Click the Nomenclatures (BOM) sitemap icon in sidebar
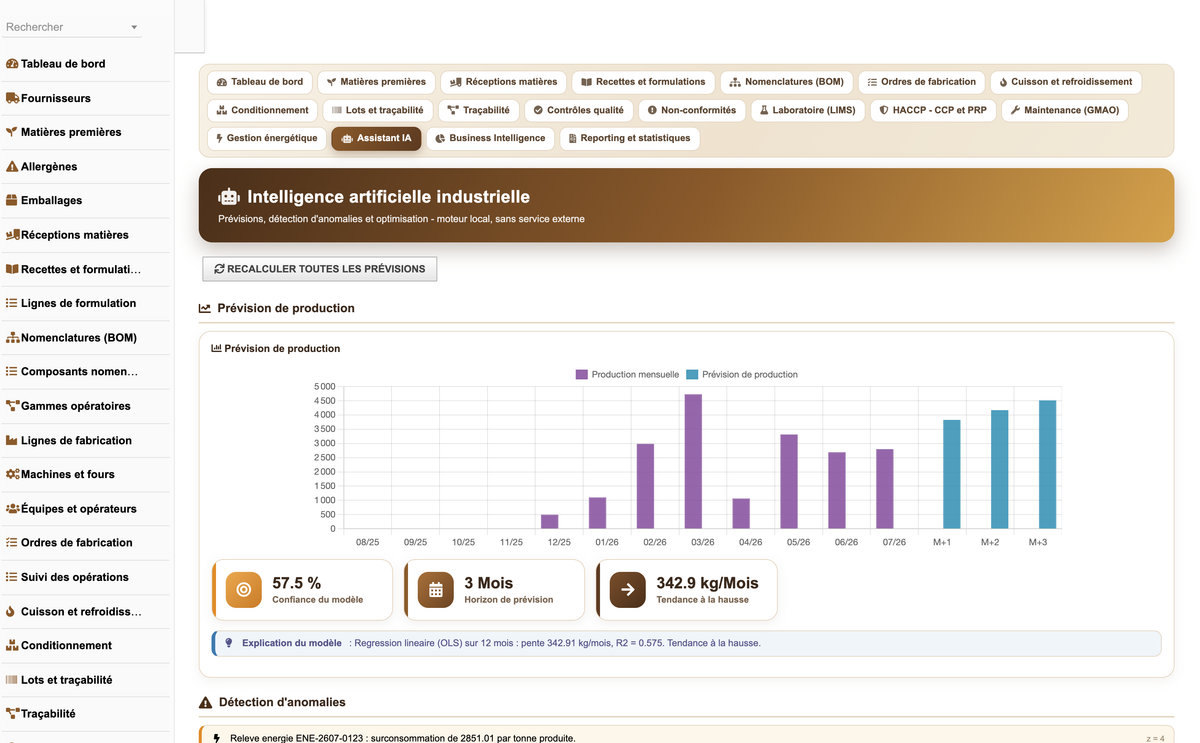 [12, 338]
